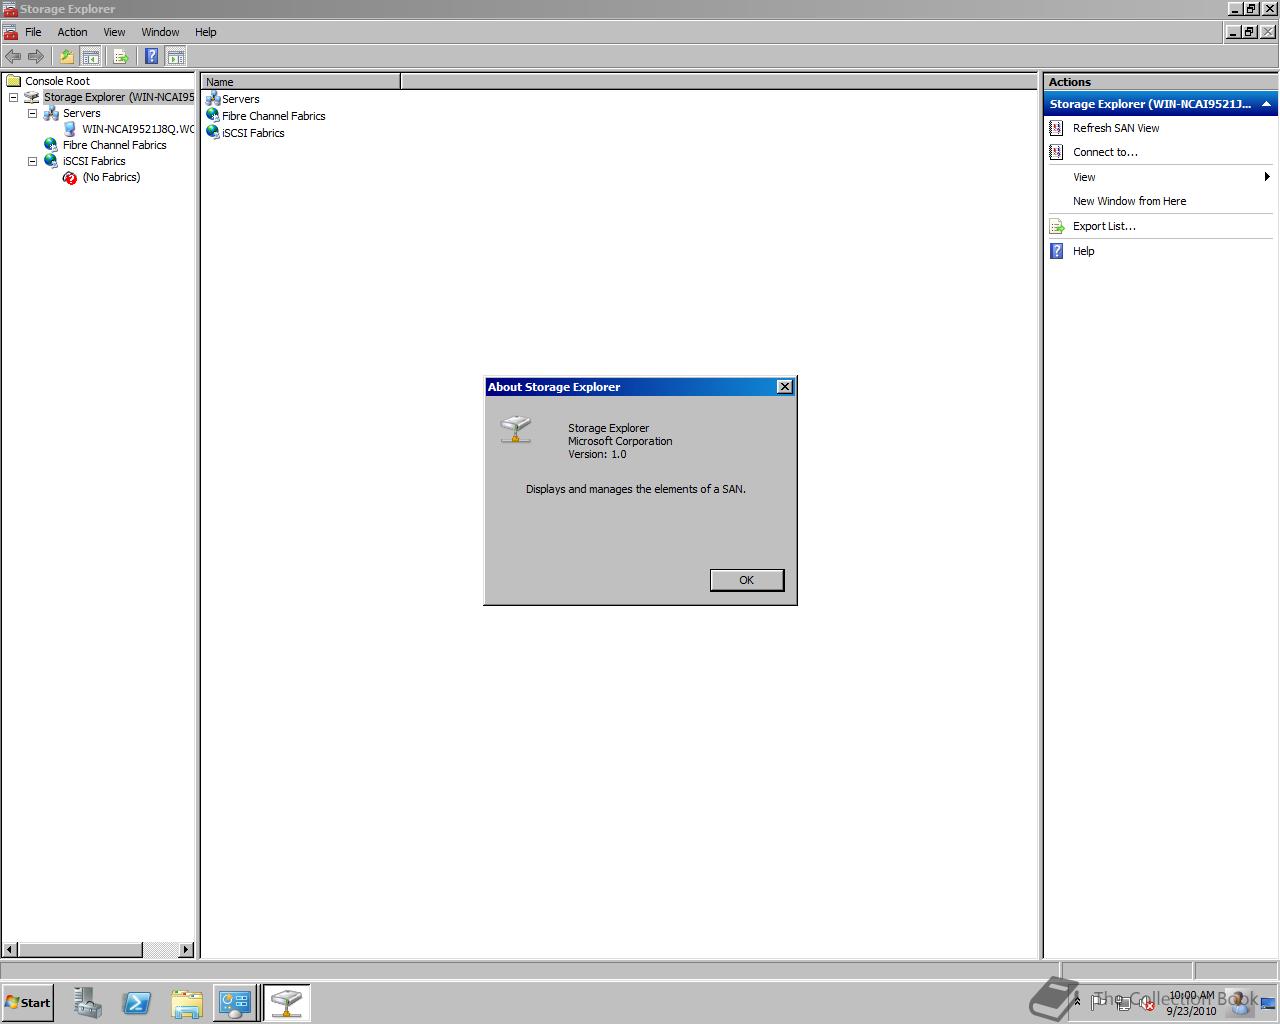Click the iSCSI Fabrics icon in Name list
This screenshot has height=1024, width=1280.
tap(213, 132)
